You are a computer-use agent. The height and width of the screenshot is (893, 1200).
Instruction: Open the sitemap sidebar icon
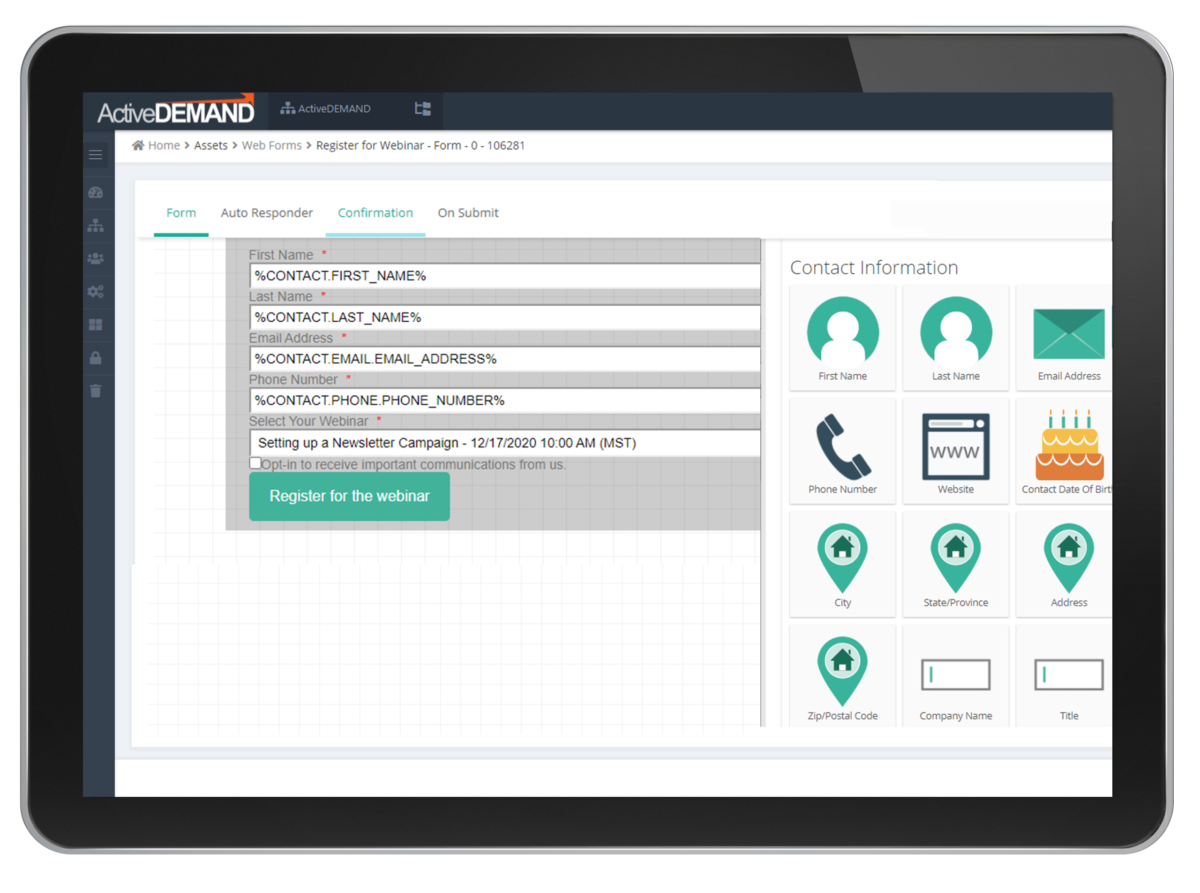point(96,226)
